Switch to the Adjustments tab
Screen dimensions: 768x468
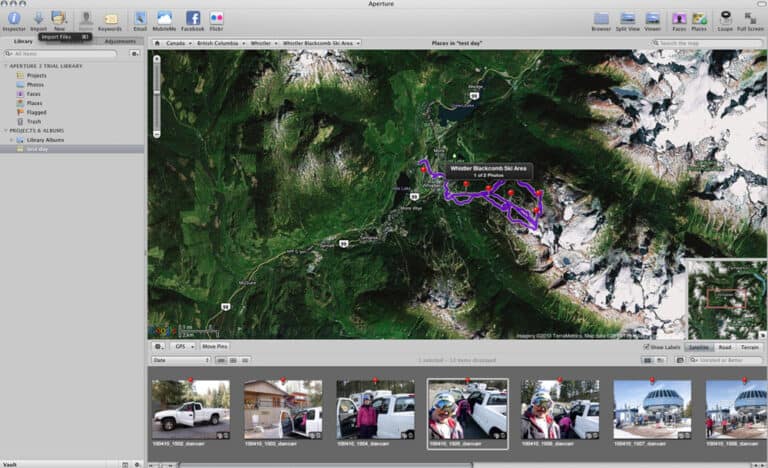coord(120,42)
